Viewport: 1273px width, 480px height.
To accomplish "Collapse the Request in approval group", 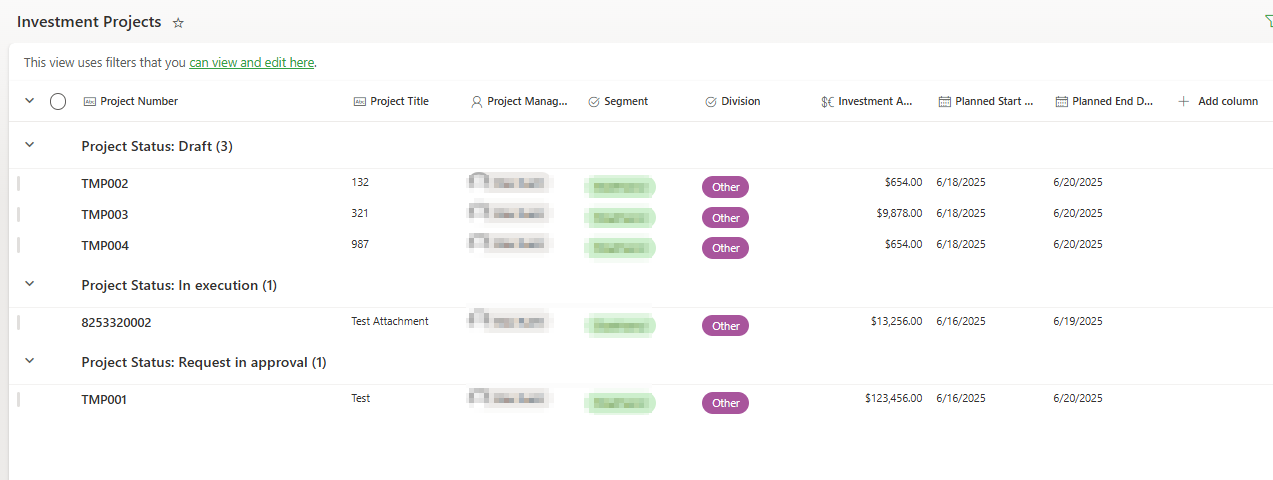I will pos(29,361).
